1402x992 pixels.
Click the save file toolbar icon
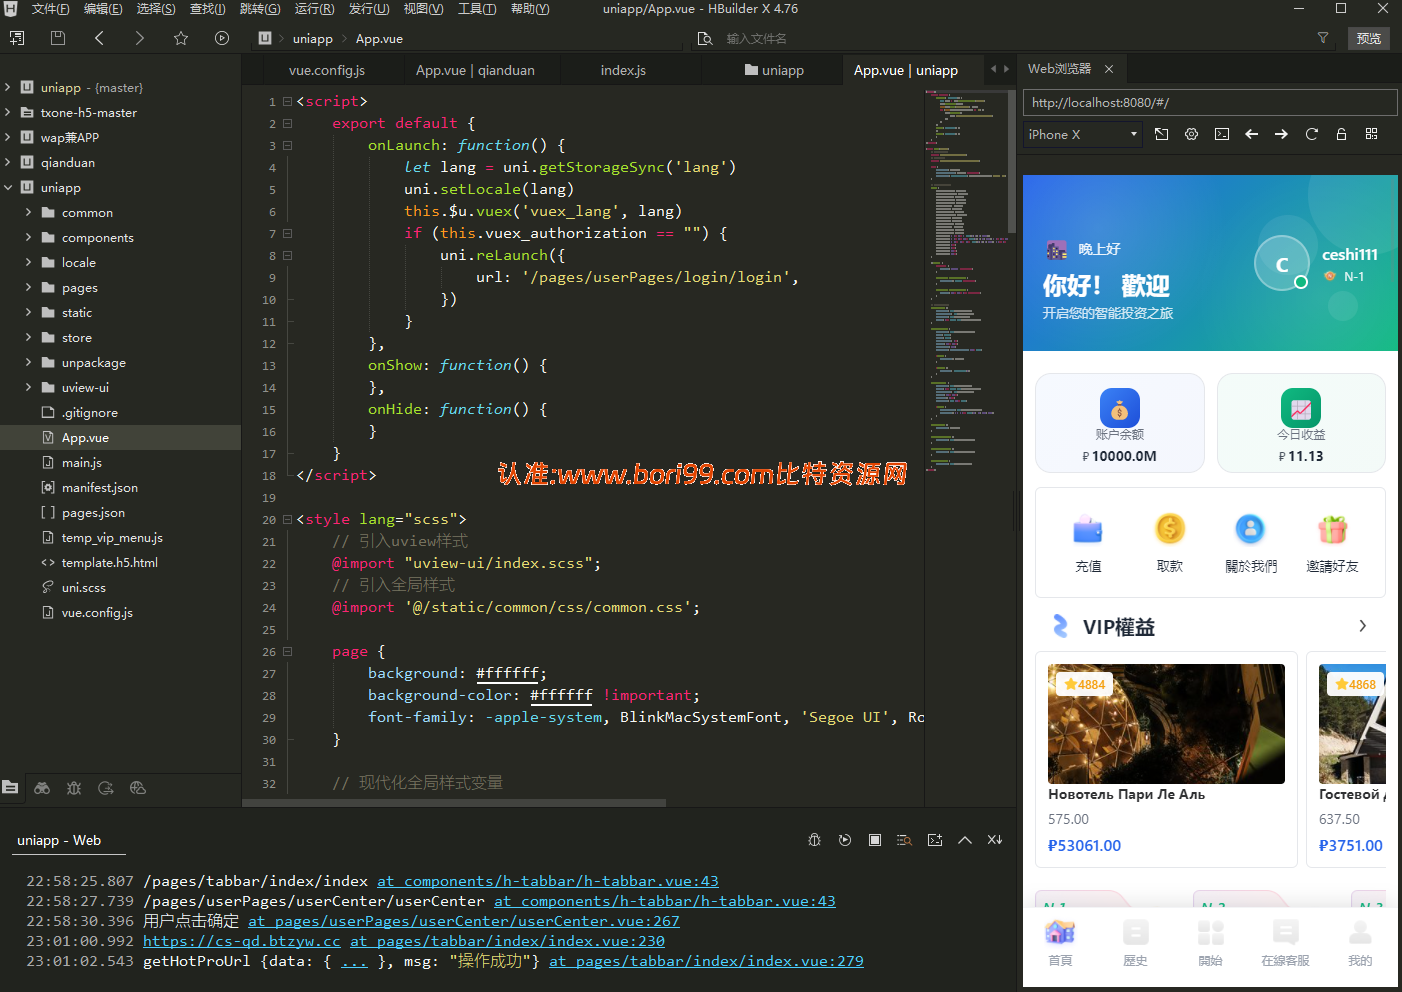coord(58,38)
